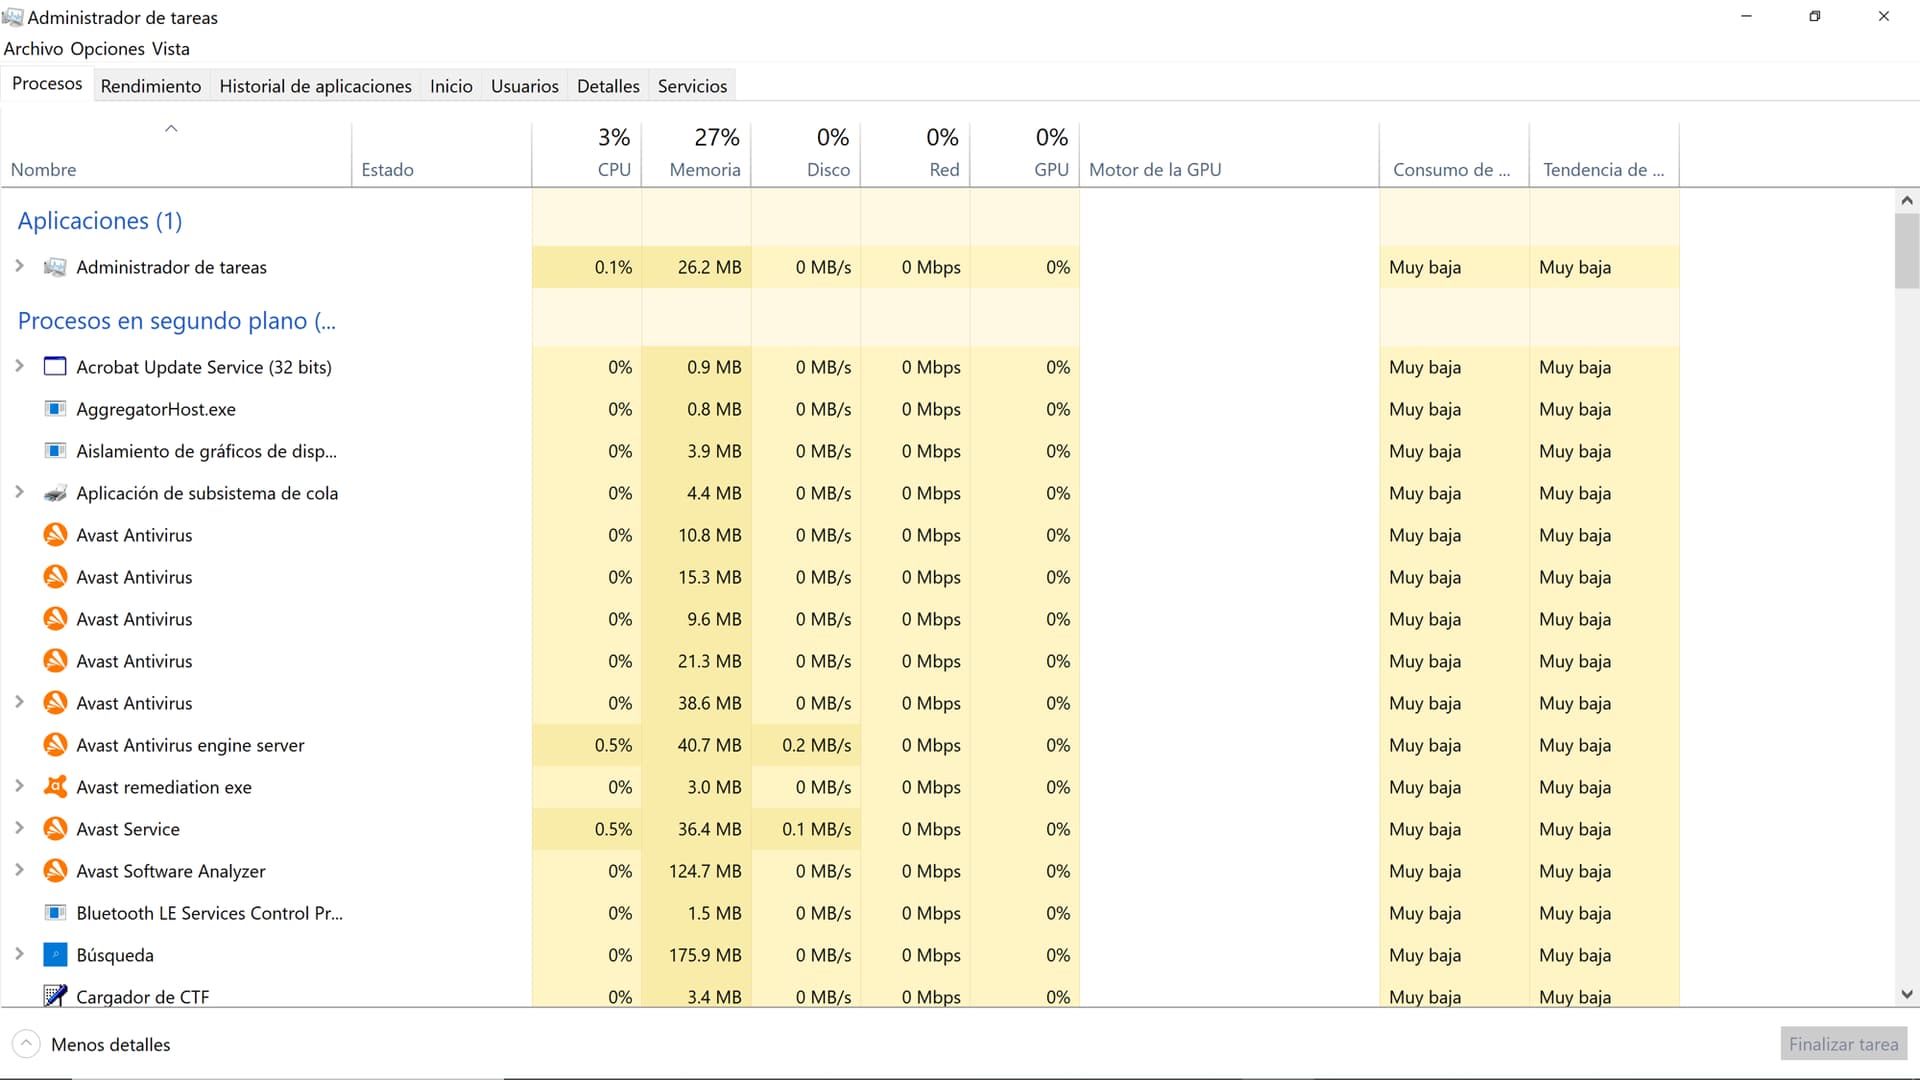Click the Avast Software Analyzer icon

click(x=55, y=871)
